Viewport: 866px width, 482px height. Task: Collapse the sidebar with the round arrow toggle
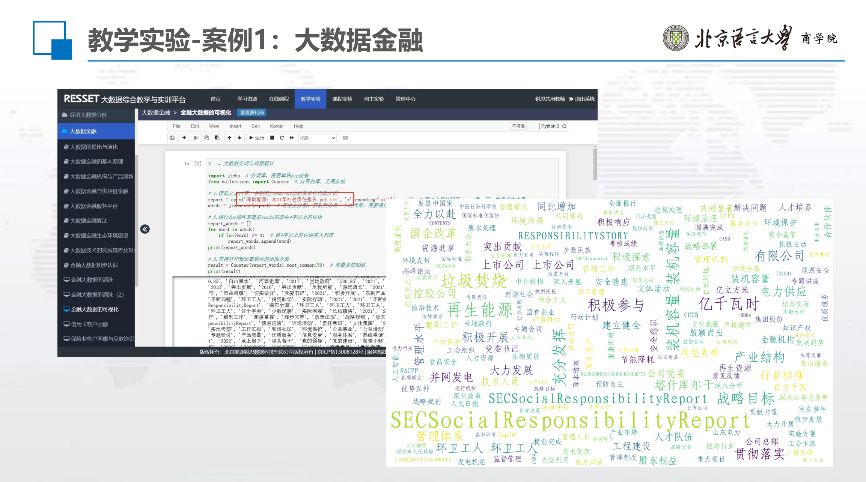[x=144, y=228]
